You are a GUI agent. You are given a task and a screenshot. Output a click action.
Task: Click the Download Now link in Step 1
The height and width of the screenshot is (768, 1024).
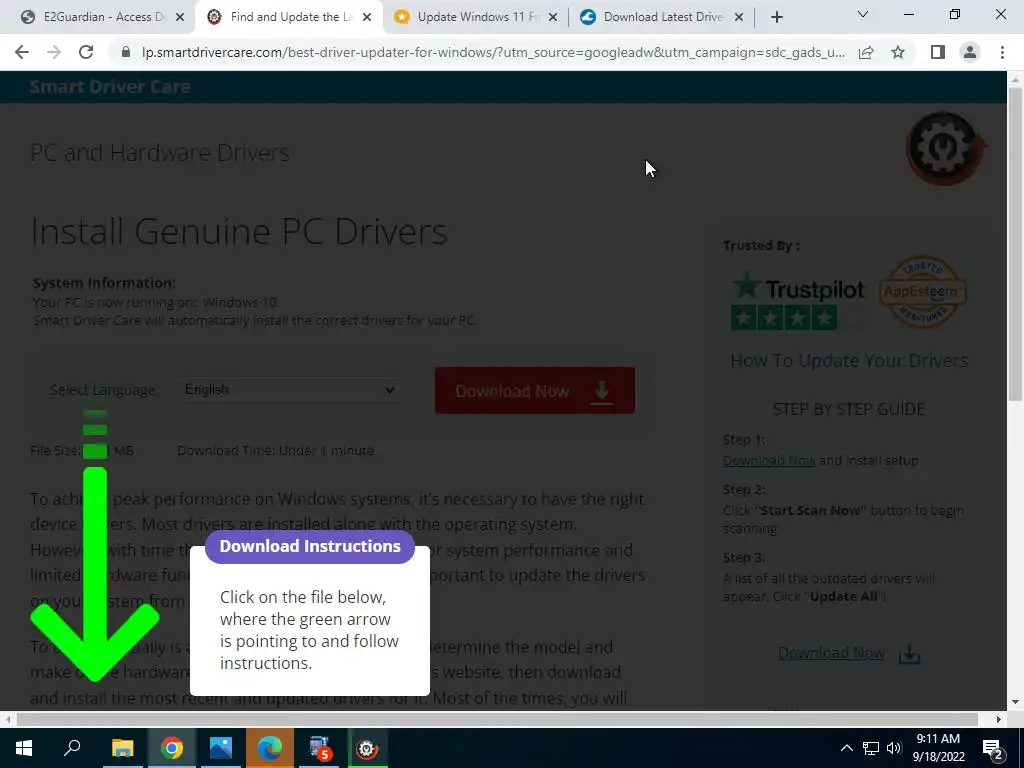(769, 460)
